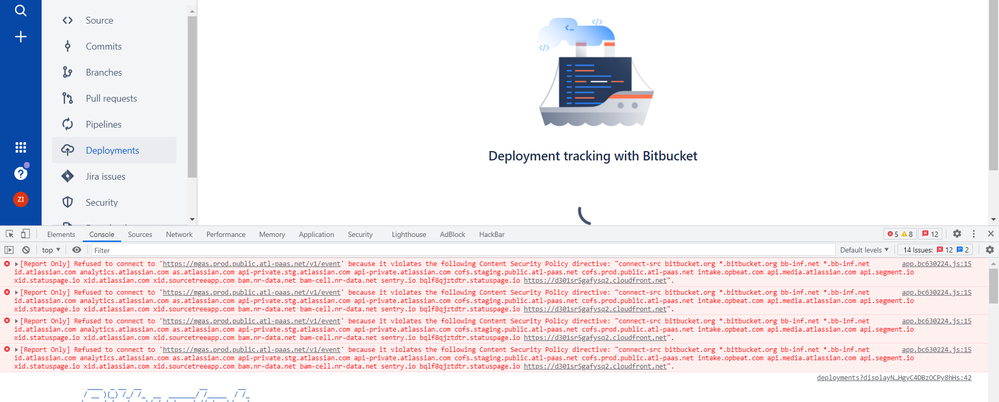Switch to the Elements tab
Viewport: 999px width, 402px height.
pos(61,234)
